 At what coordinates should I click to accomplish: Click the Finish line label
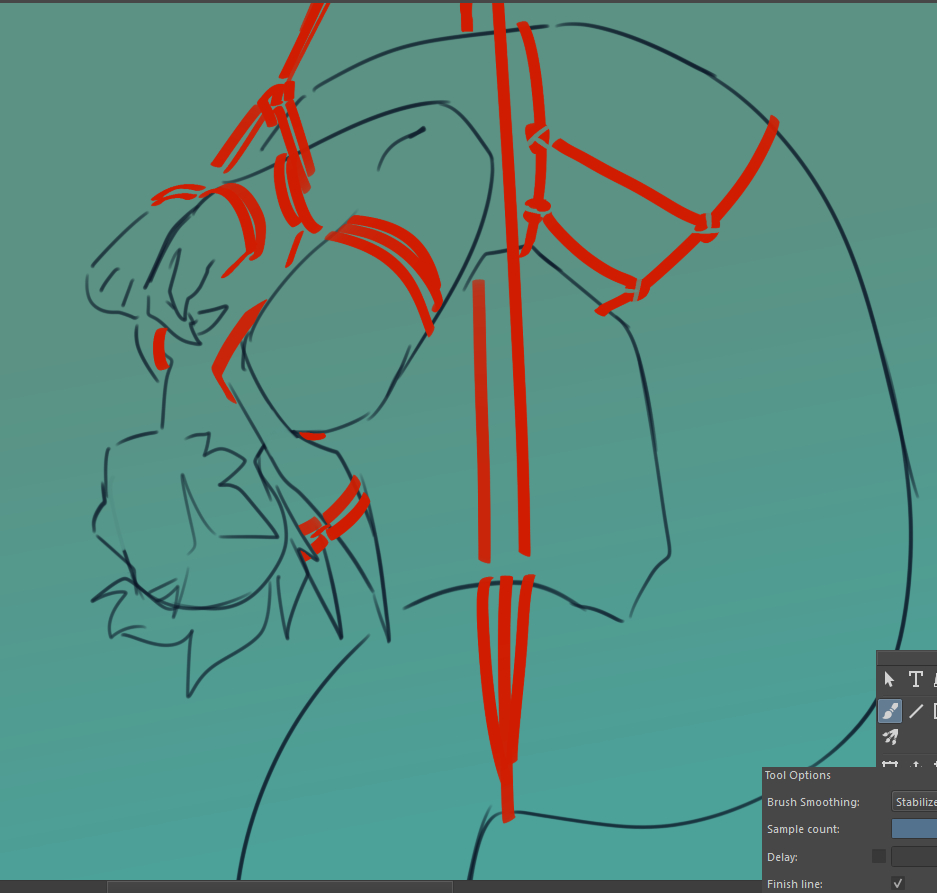(794, 884)
